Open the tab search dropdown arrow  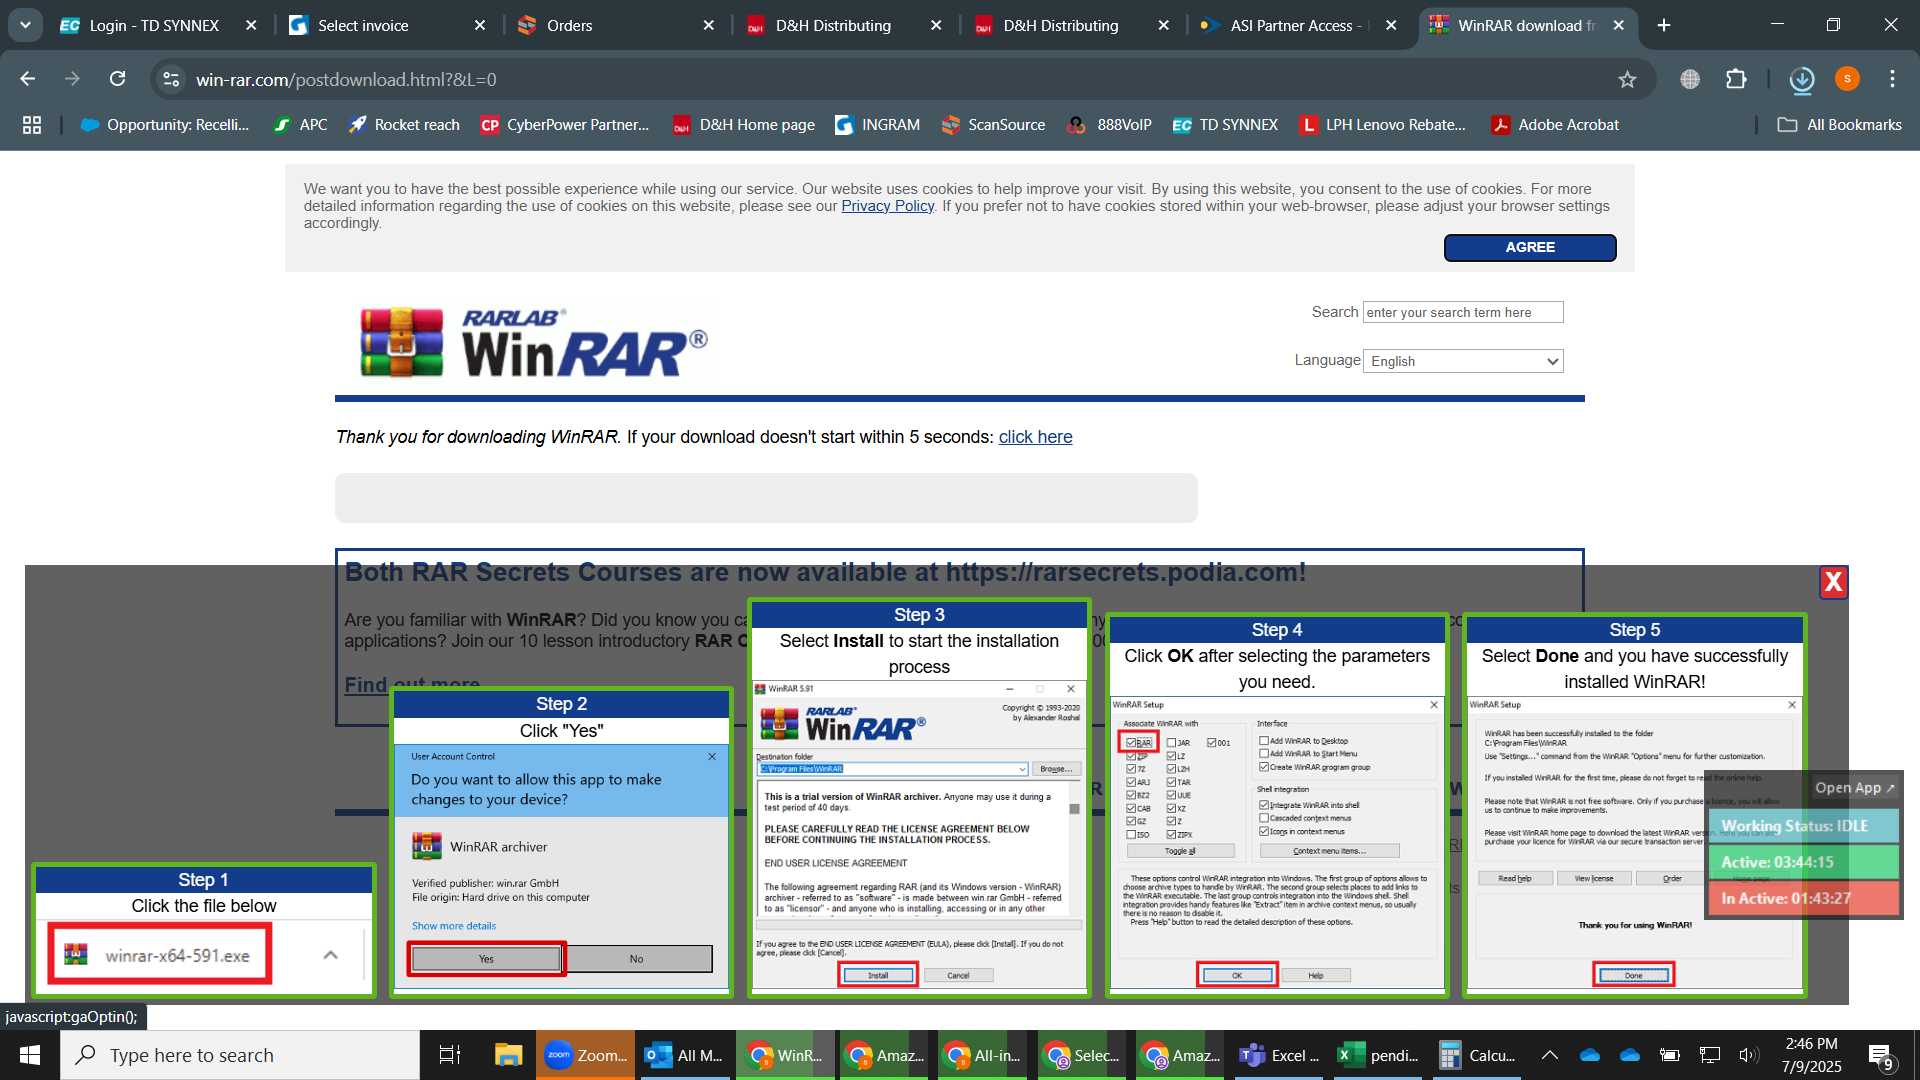(x=25, y=26)
